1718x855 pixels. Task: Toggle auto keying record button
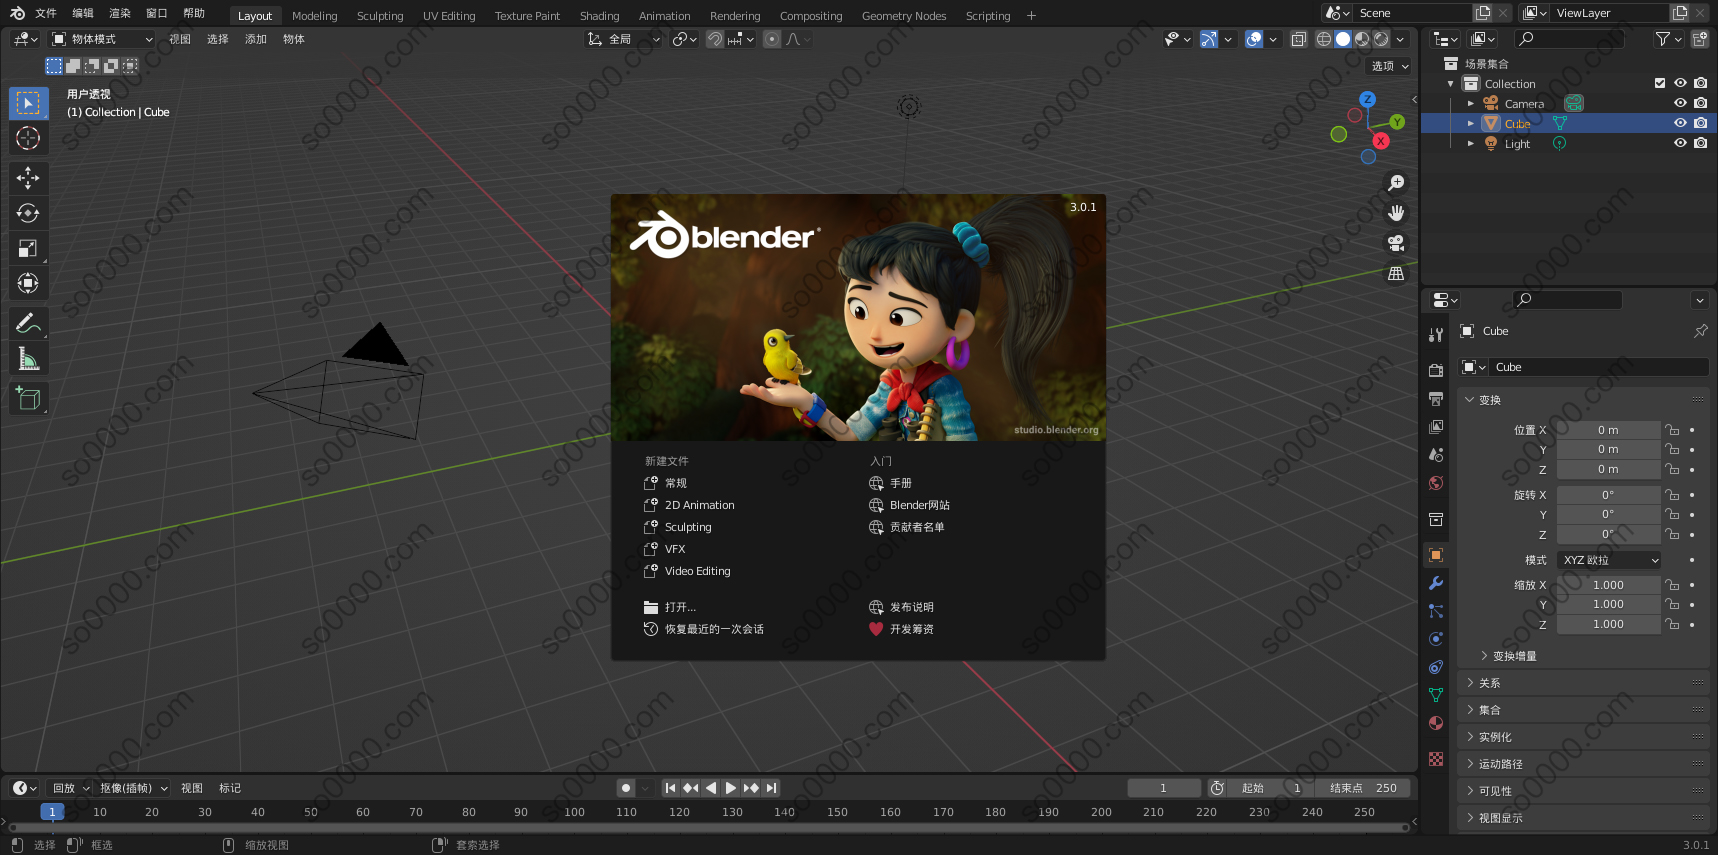click(x=626, y=788)
